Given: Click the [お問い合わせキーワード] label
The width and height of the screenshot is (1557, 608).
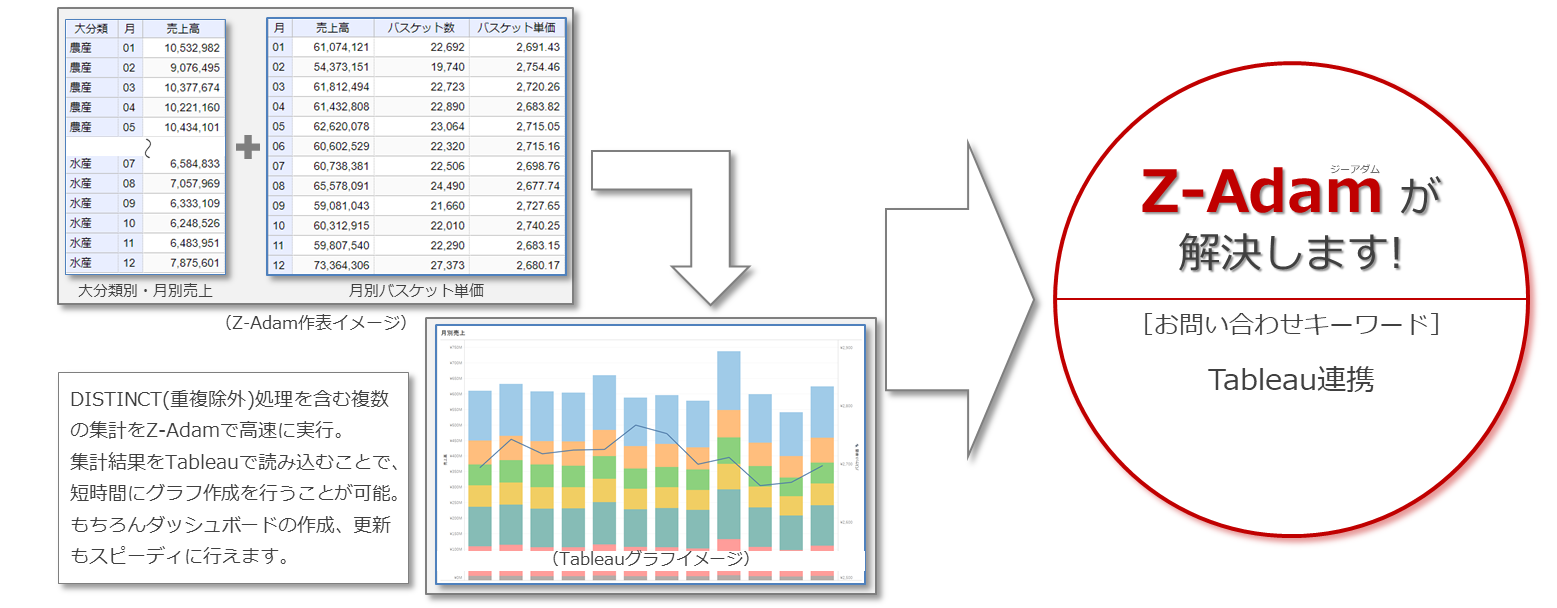Looking at the screenshot, I should tap(1291, 325).
